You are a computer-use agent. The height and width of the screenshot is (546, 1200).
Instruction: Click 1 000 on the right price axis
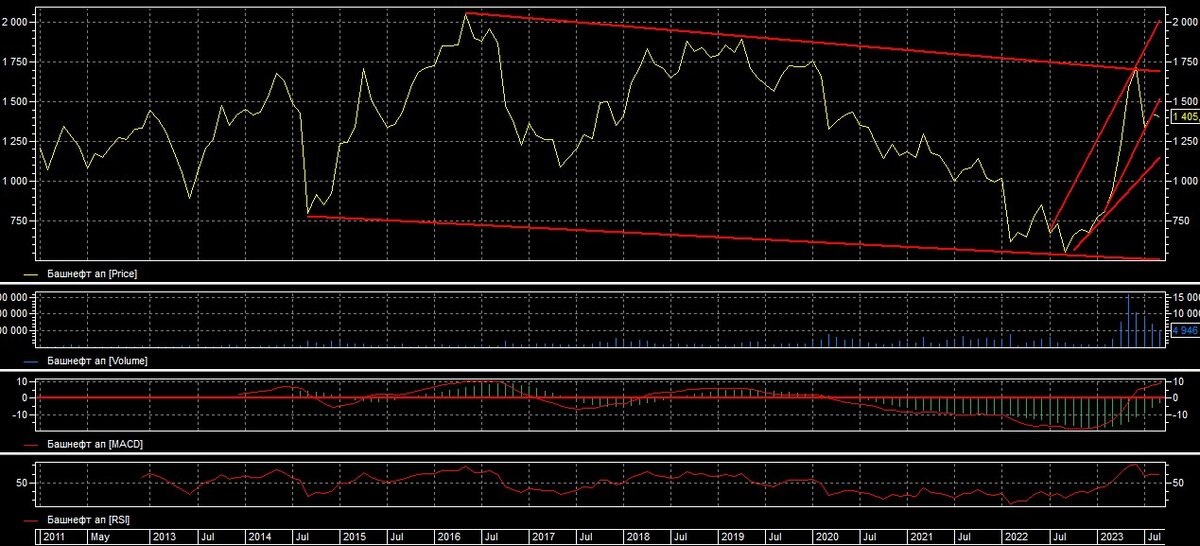[1185, 181]
